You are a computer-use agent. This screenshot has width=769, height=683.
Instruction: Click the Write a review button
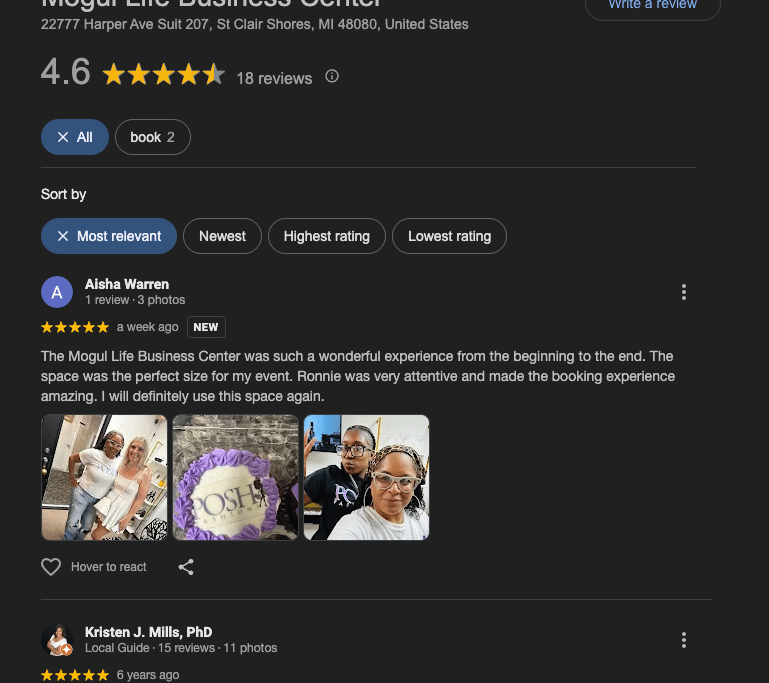click(653, 6)
